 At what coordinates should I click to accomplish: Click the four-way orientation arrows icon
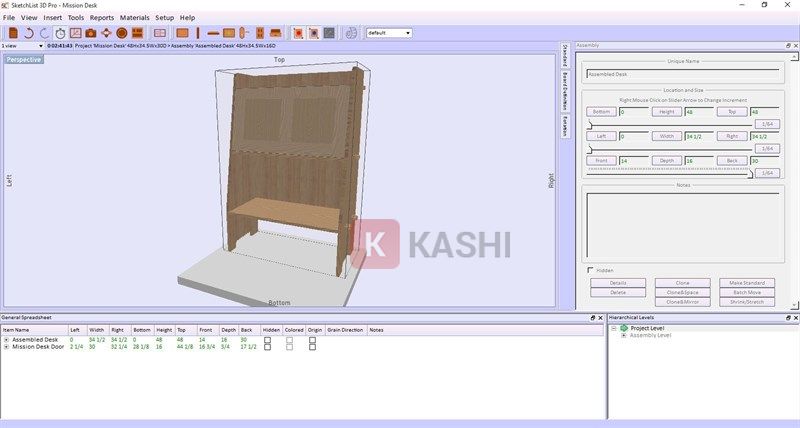106,33
